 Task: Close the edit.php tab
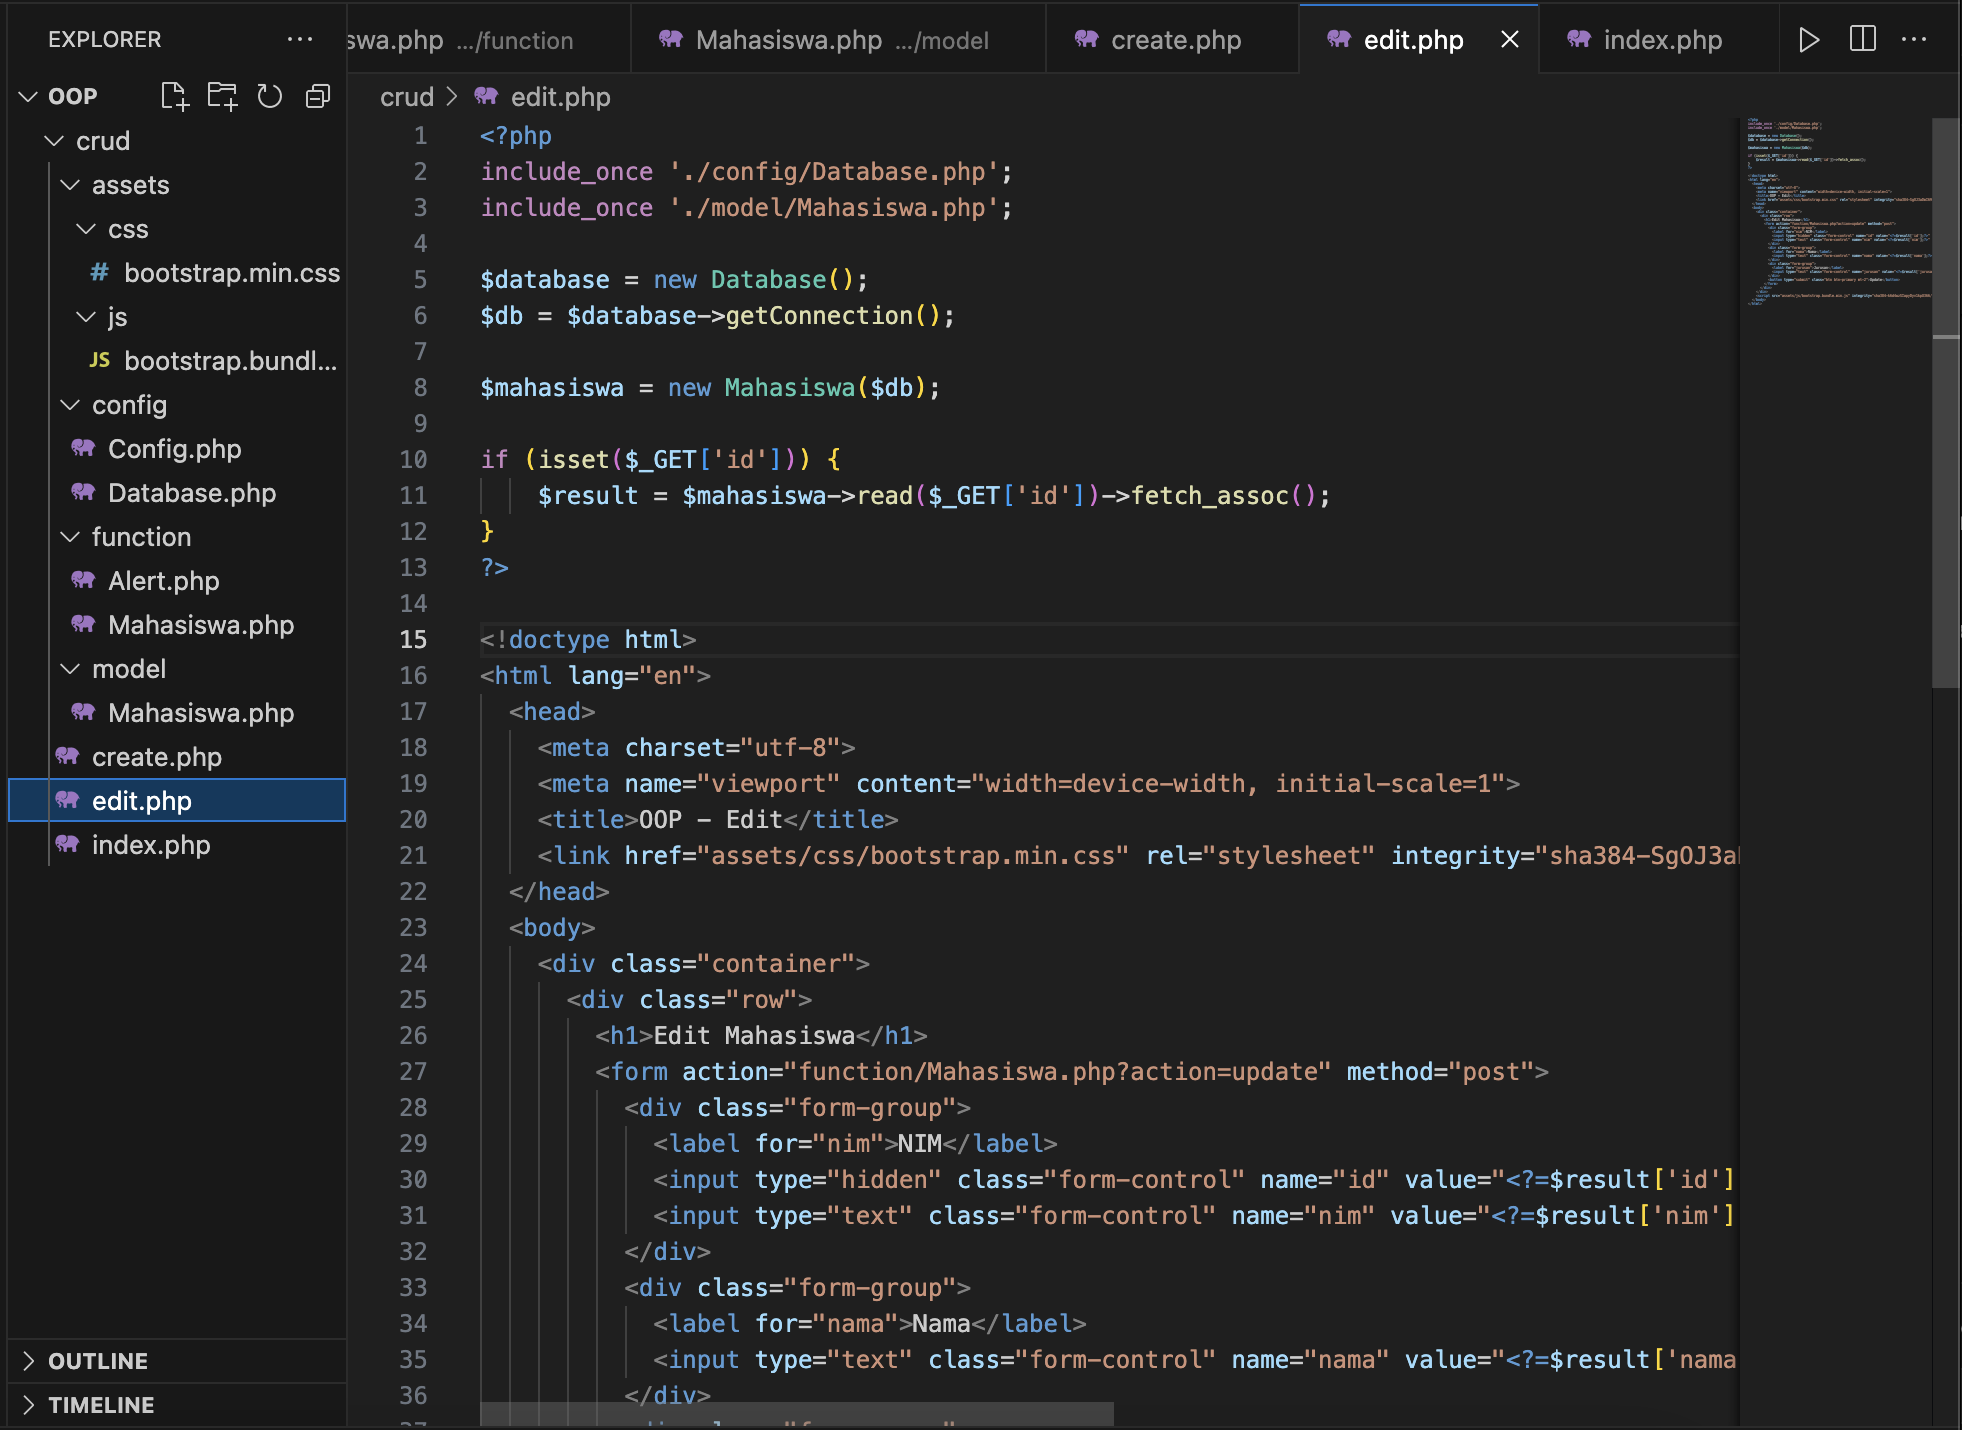point(1509,40)
